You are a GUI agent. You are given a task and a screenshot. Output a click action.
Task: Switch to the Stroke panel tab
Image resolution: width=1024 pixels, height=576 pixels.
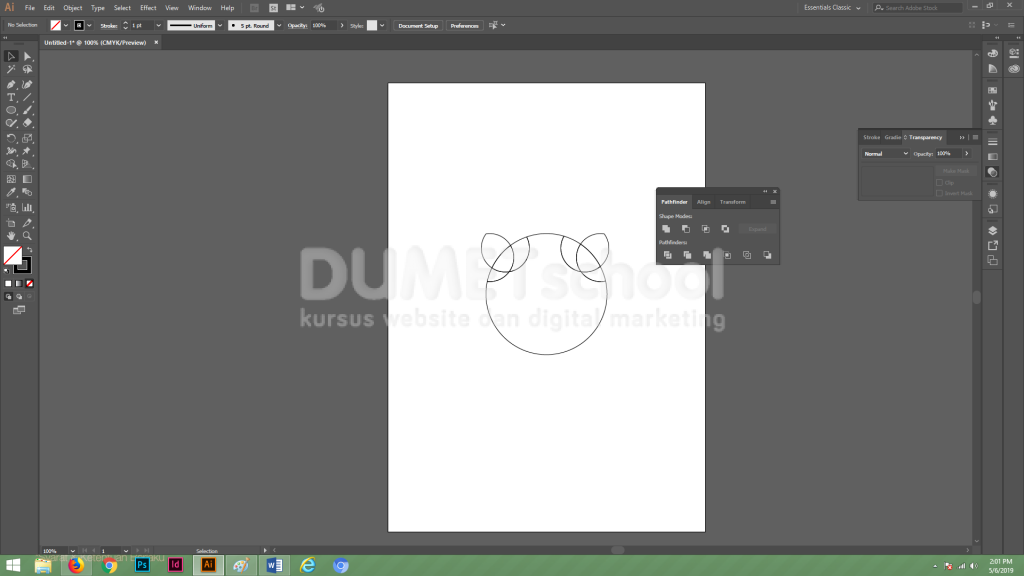(871, 138)
